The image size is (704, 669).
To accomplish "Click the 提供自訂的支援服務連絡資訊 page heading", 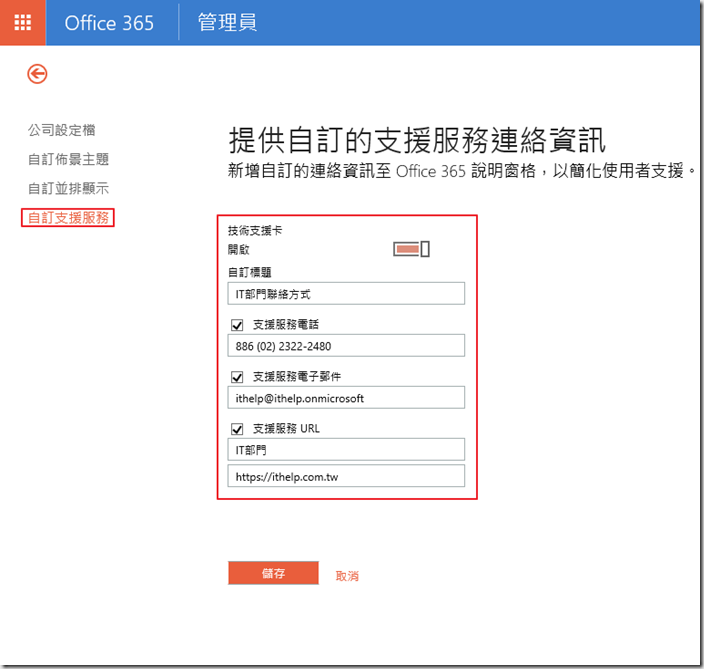I will 418,139.
